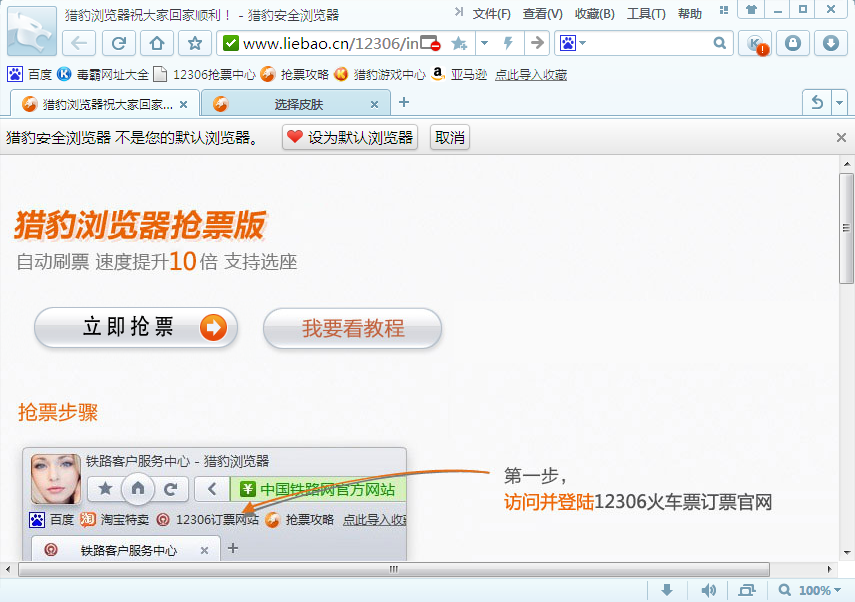Open the Baidu search engine selector dropdown
Image resolution: width=855 pixels, height=602 pixels.
572,43
